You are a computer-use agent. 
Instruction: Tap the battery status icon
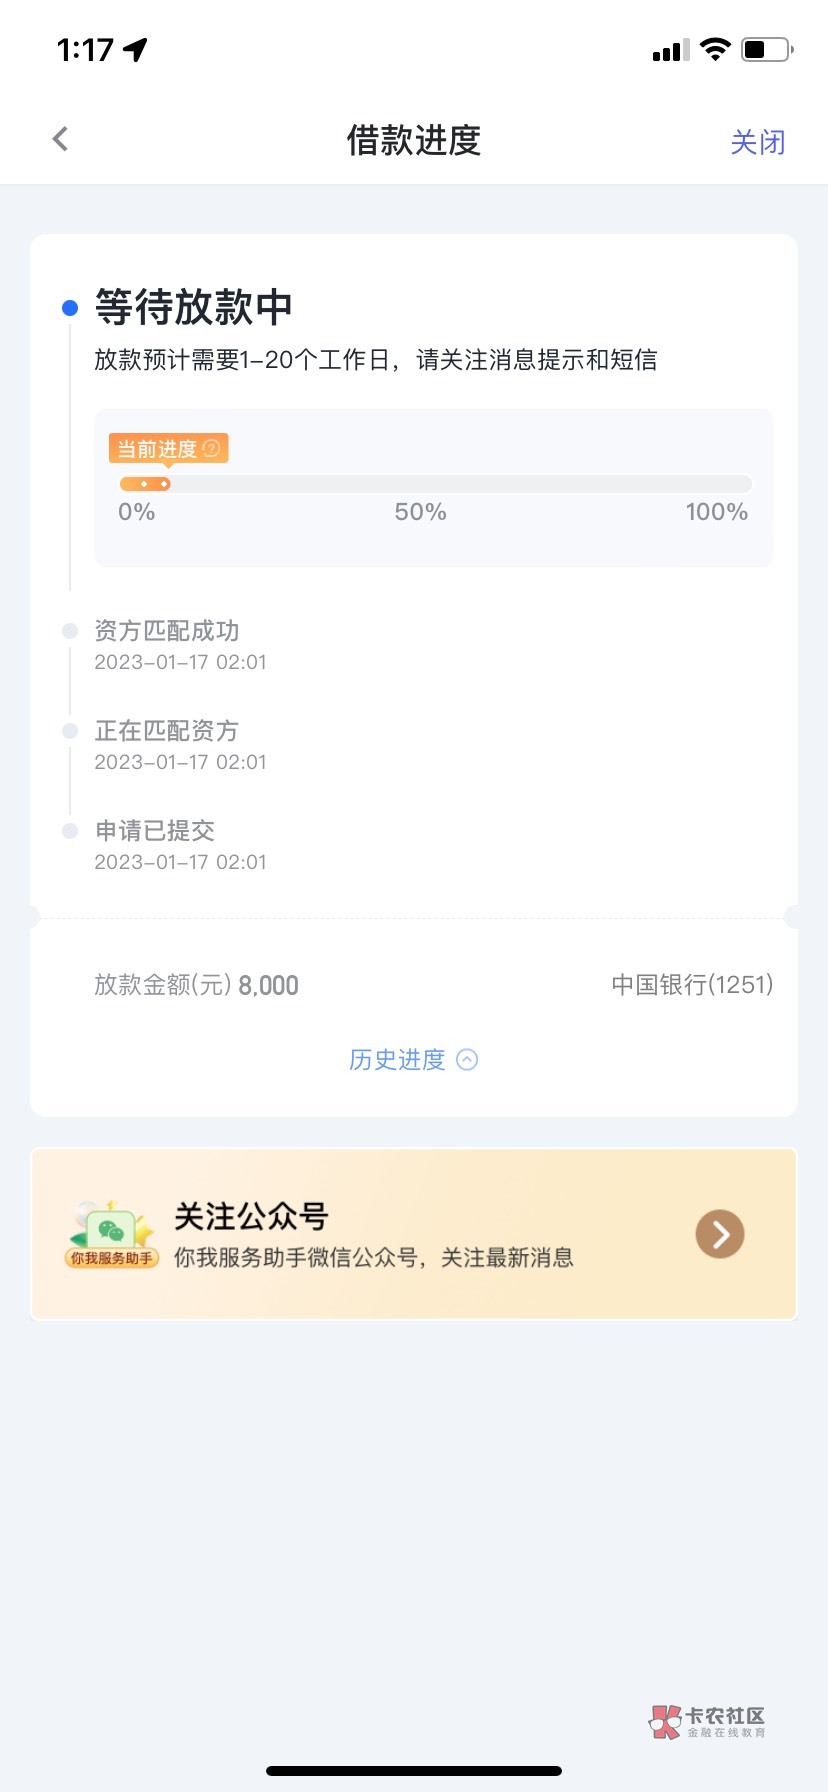coord(766,49)
